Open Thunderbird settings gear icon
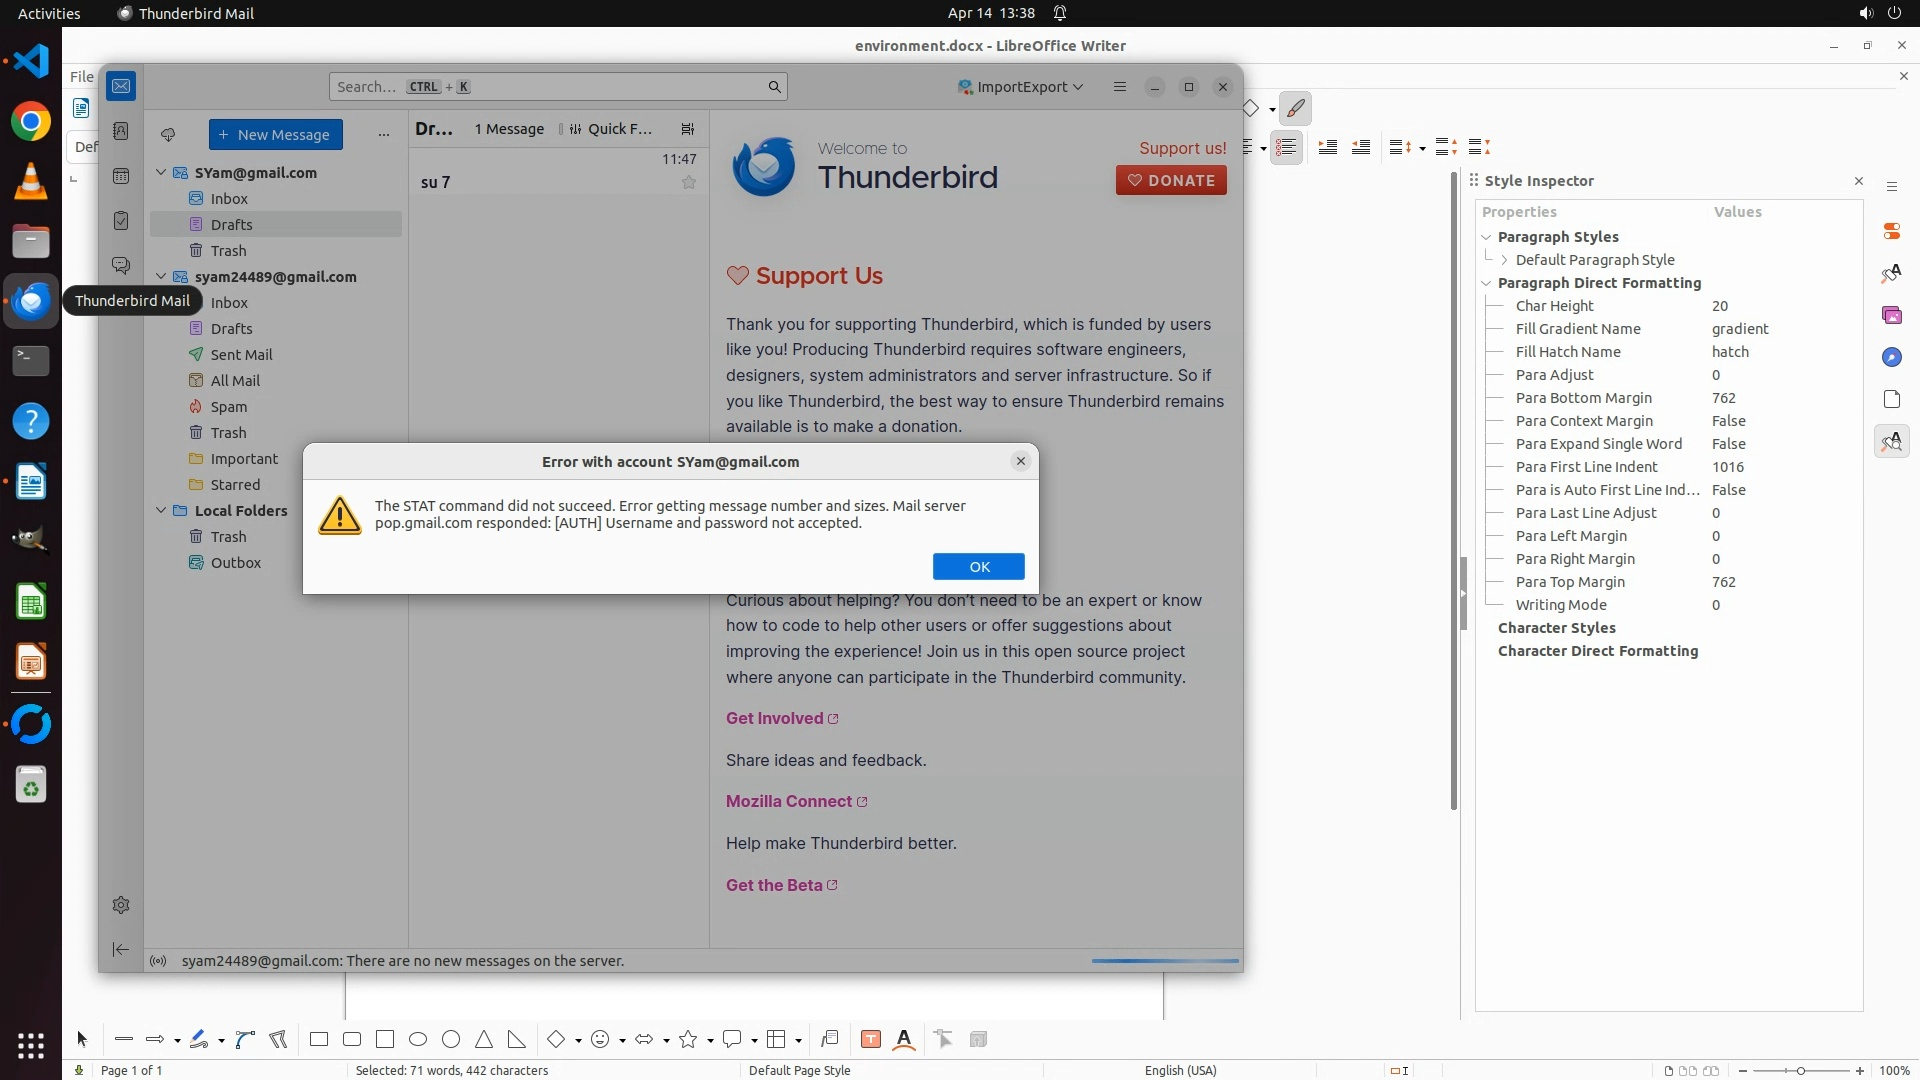Screen dimensions: 1920x1080 tap(121, 905)
